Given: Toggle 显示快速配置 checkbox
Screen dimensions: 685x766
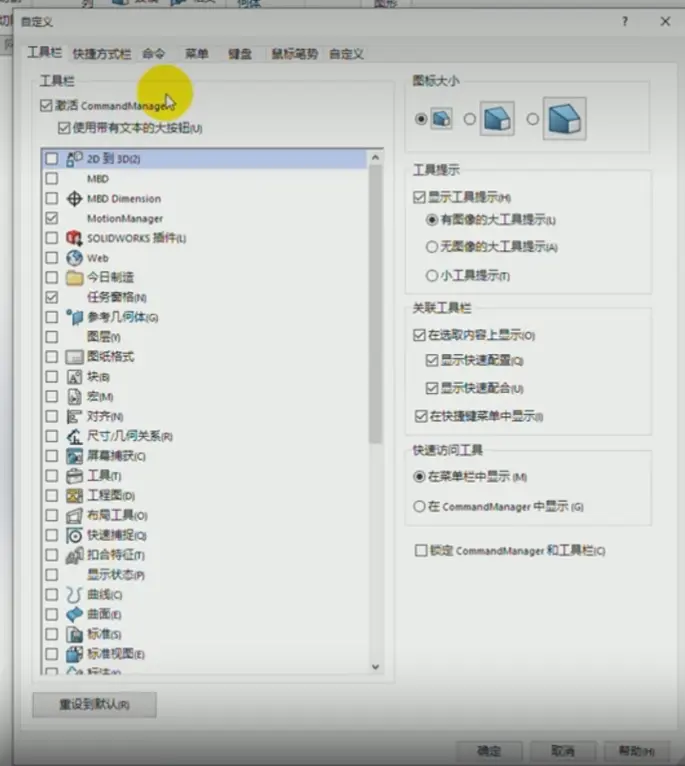Looking at the screenshot, I should tap(431, 361).
